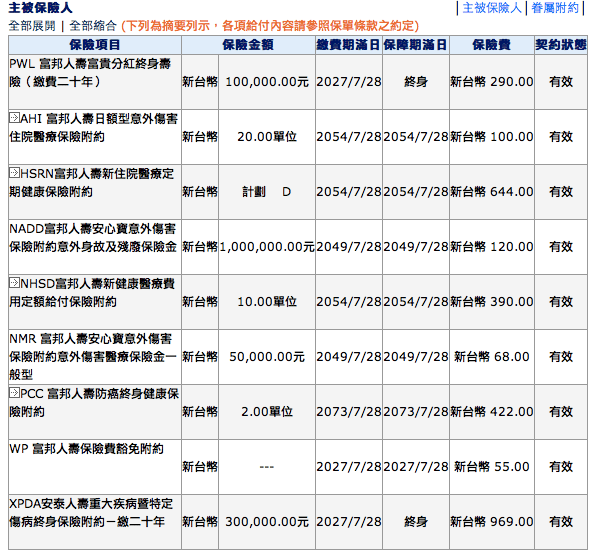Image resolution: width=594 pixels, height=555 pixels.
Task: Click the 保險項目 column header
Action: click(x=95, y=45)
